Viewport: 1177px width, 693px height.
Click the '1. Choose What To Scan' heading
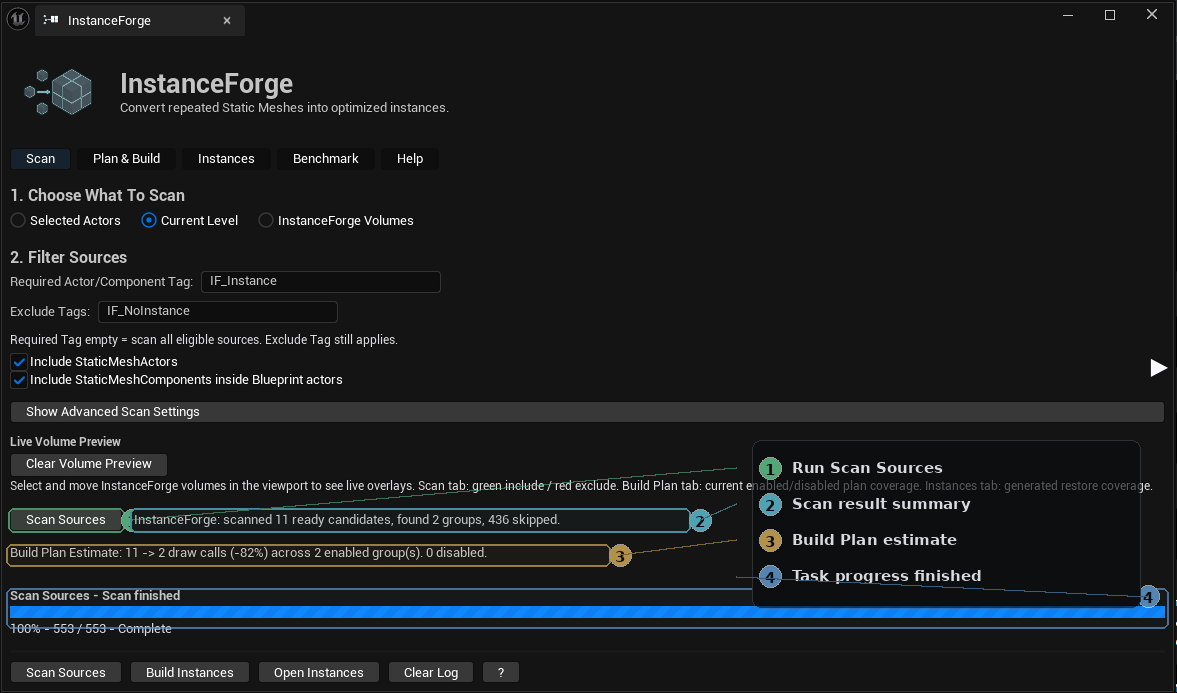click(98, 196)
